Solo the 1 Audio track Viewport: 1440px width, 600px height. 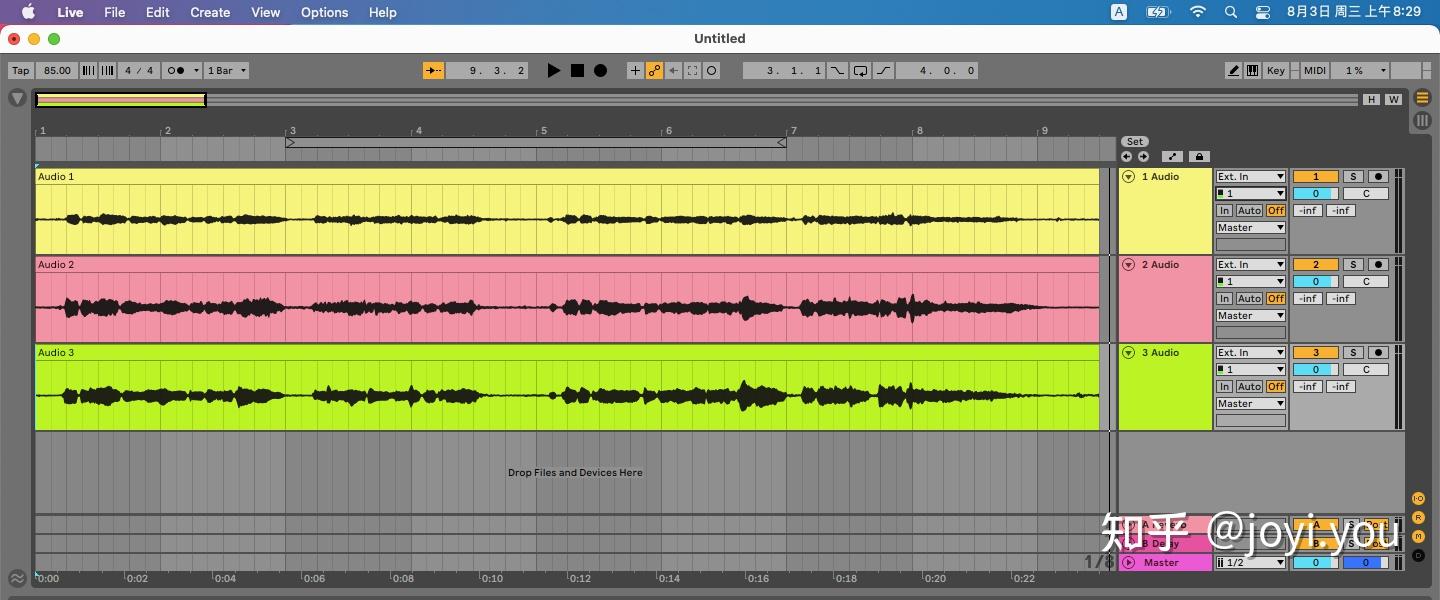tap(1353, 176)
